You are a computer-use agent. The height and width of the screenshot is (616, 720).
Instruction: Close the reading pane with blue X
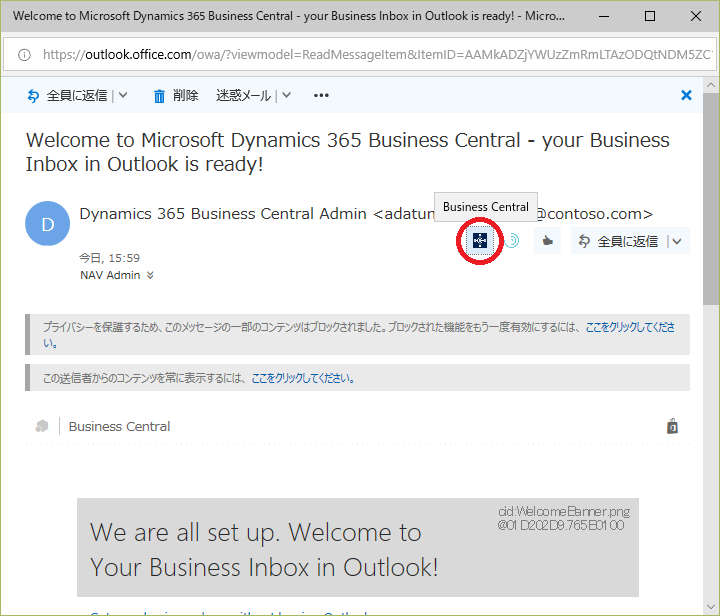(x=686, y=95)
